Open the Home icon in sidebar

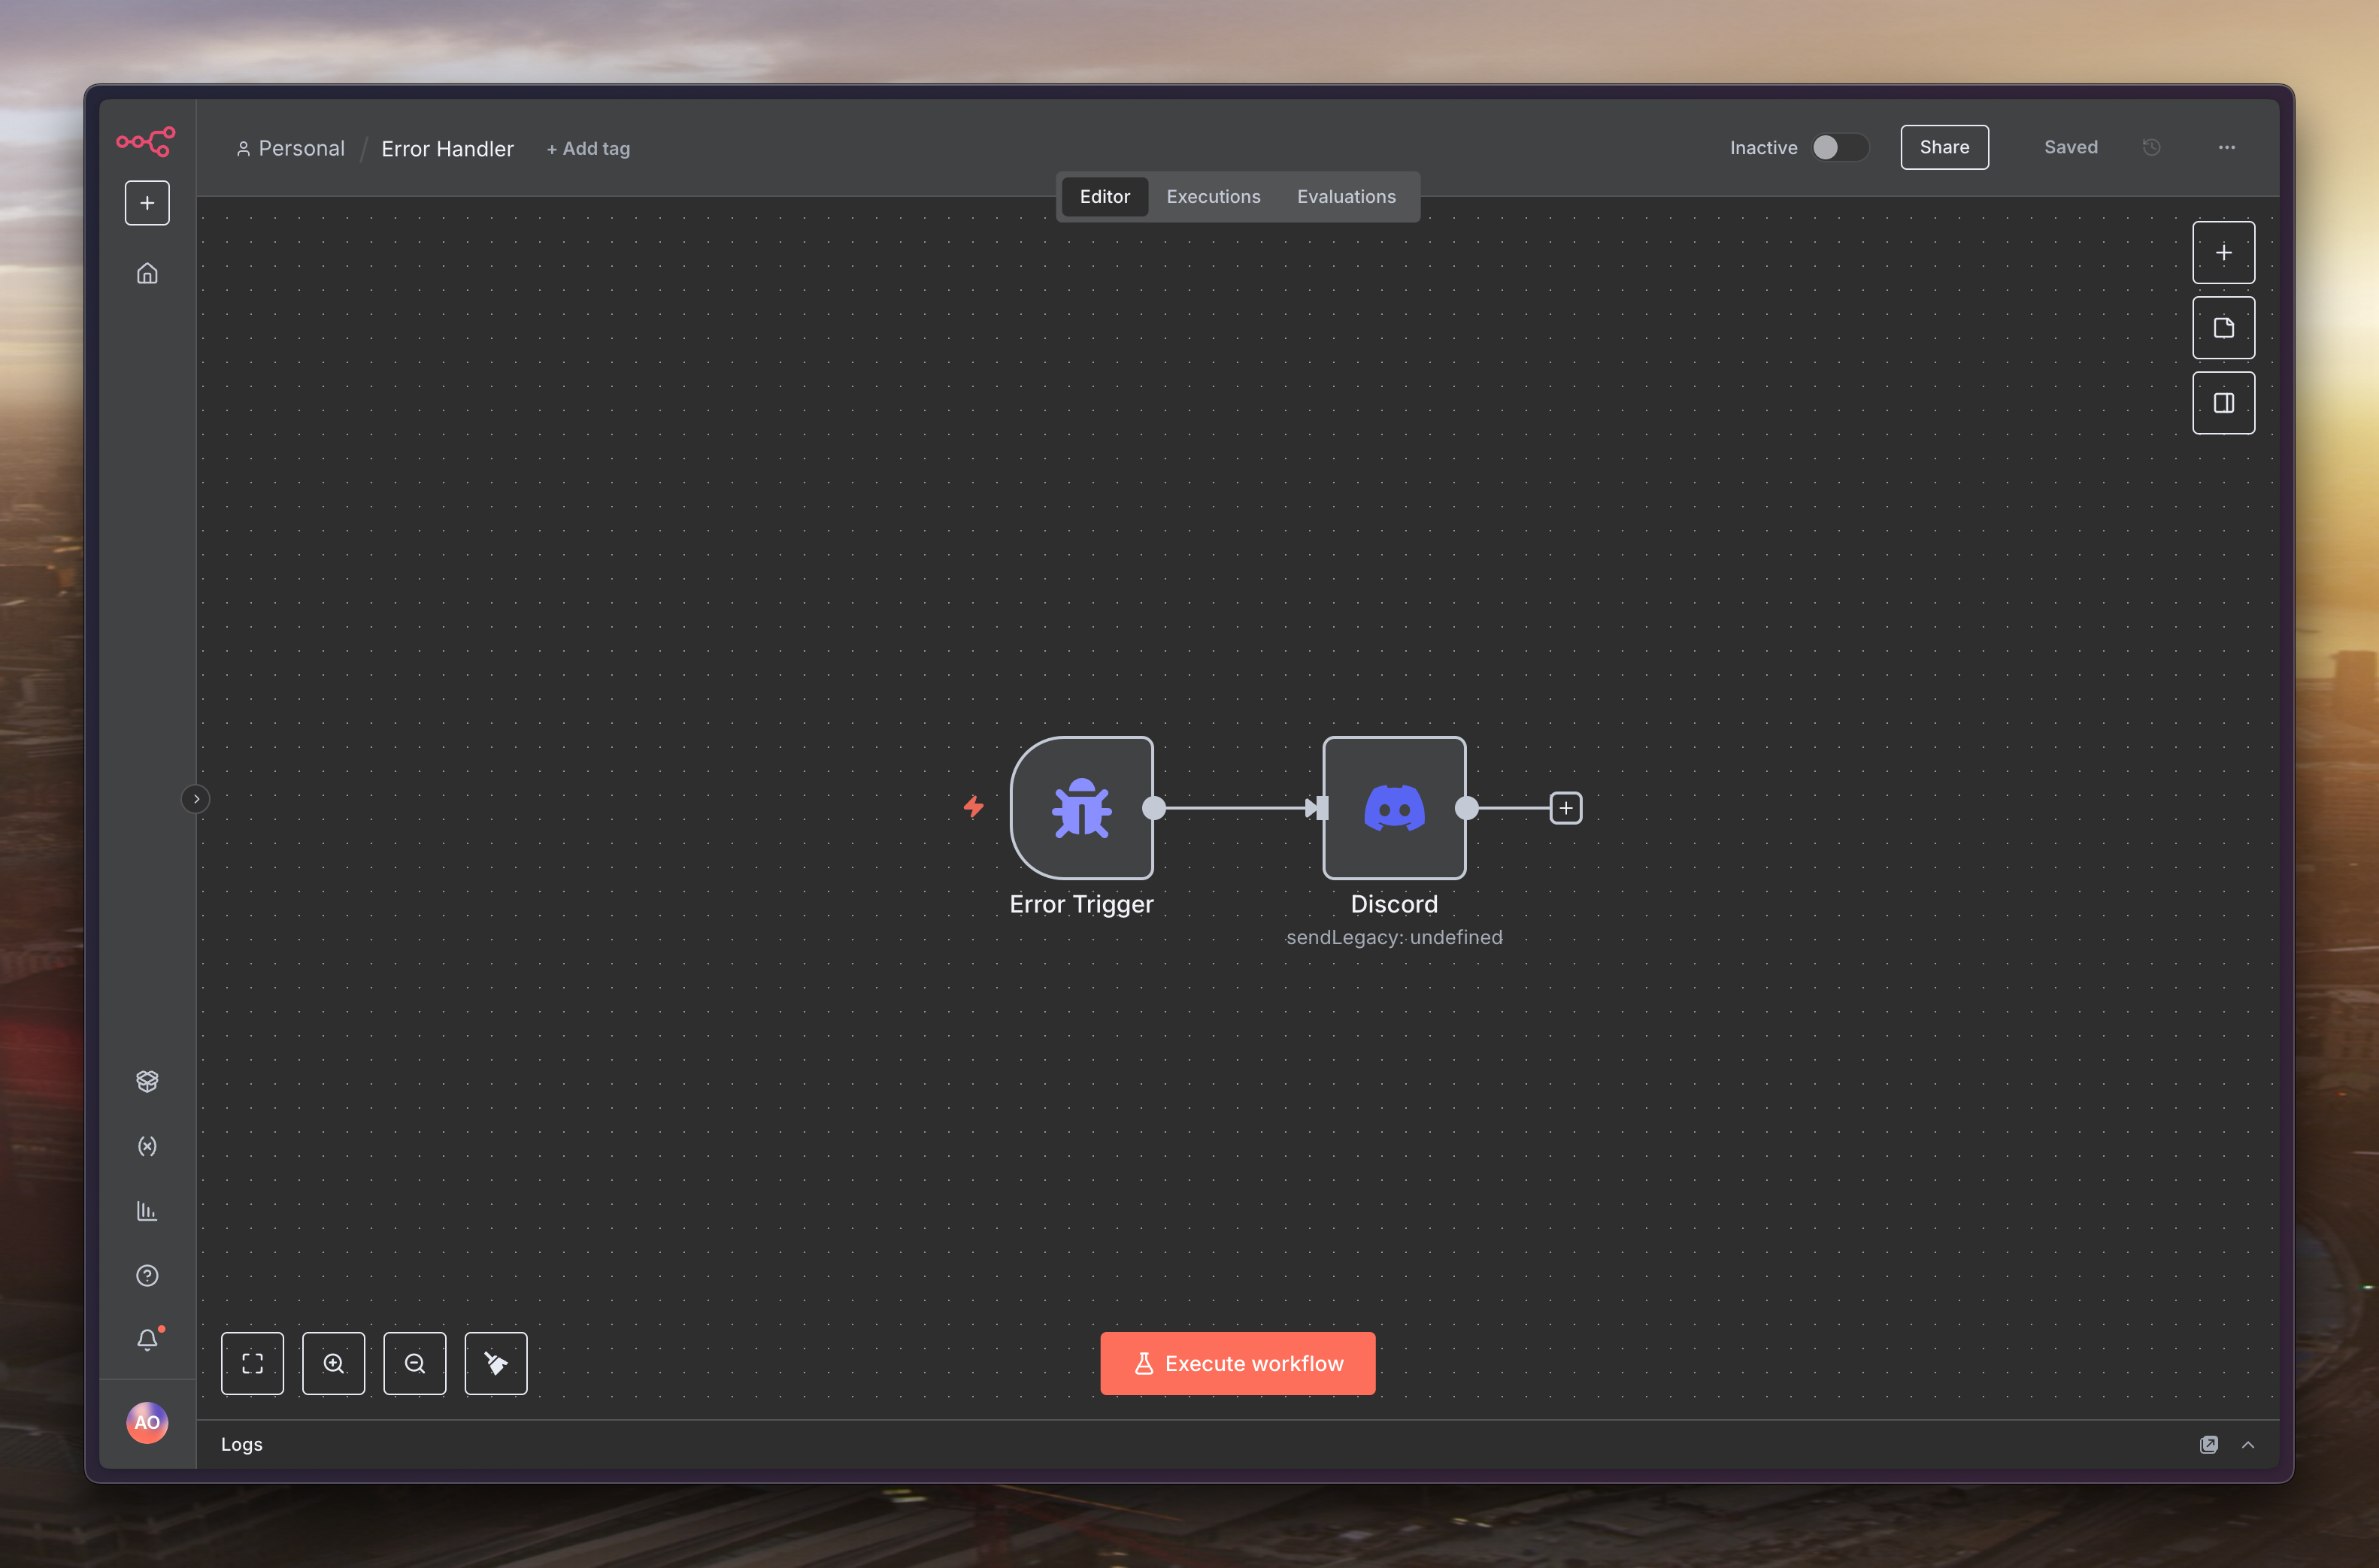(147, 273)
